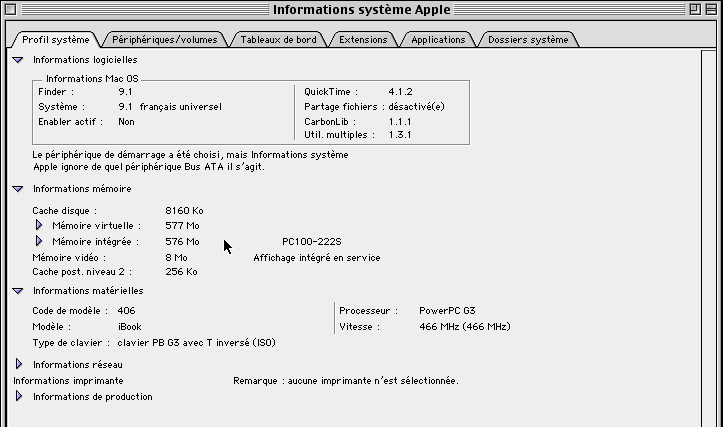723x427 pixels.
Task: Switch to the Profil système tab
Action: click(x=55, y=40)
